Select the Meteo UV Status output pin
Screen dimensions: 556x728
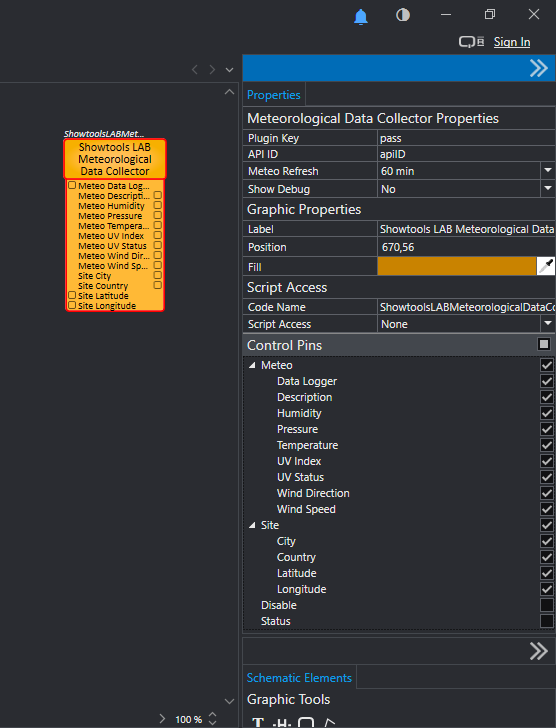coord(158,245)
